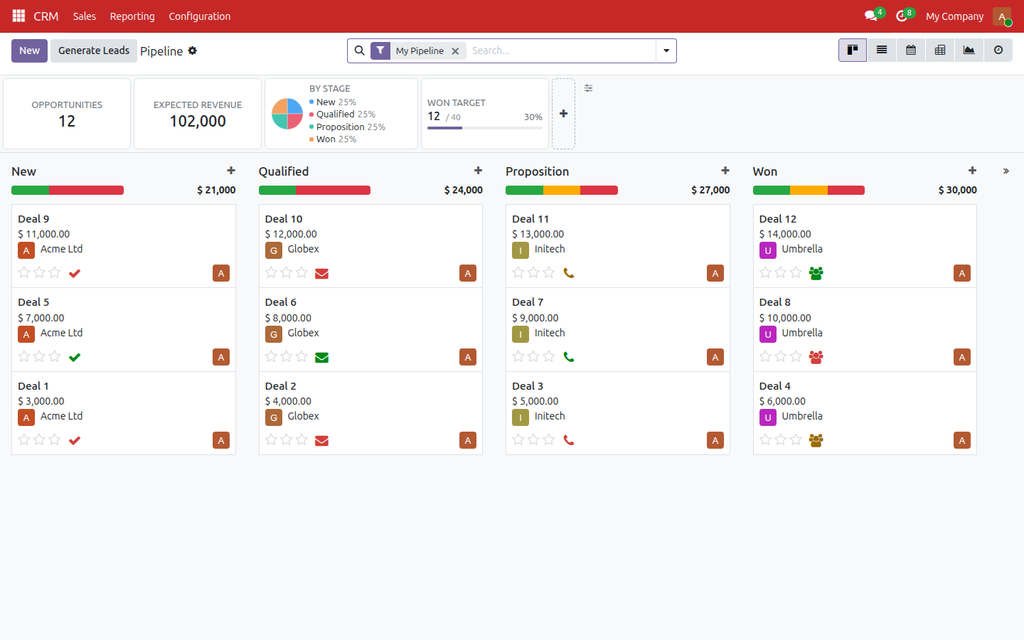
Task: Switch to calendar view
Action: click(911, 50)
